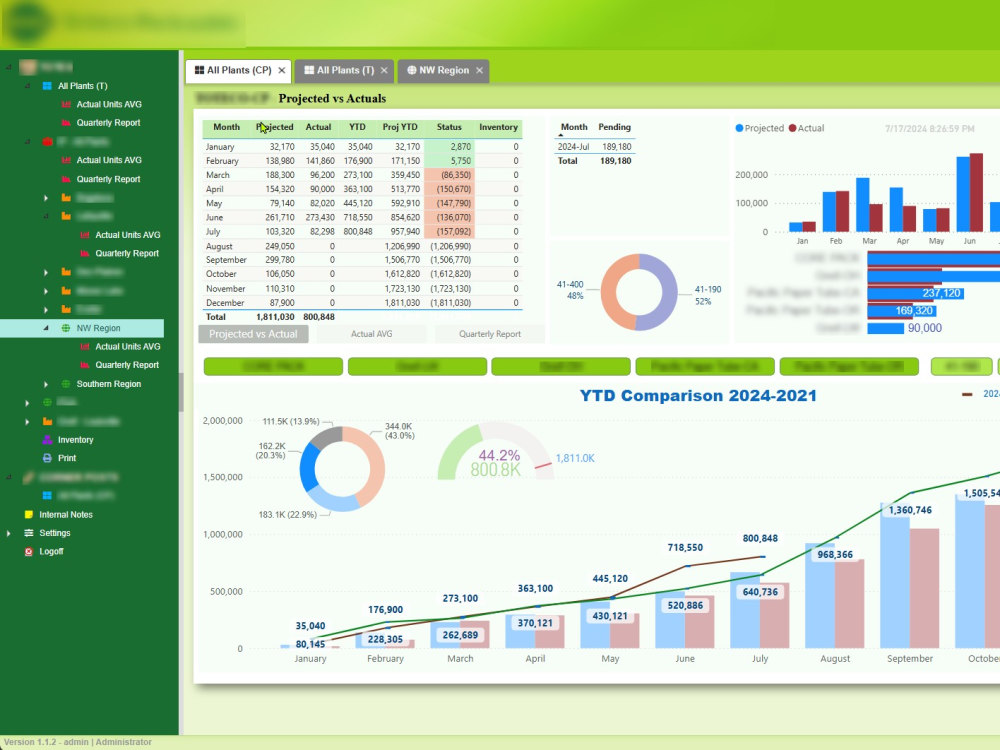Screen dimensions: 1000x750
Task: Click the Southern Region globe icon
Action: [66, 384]
